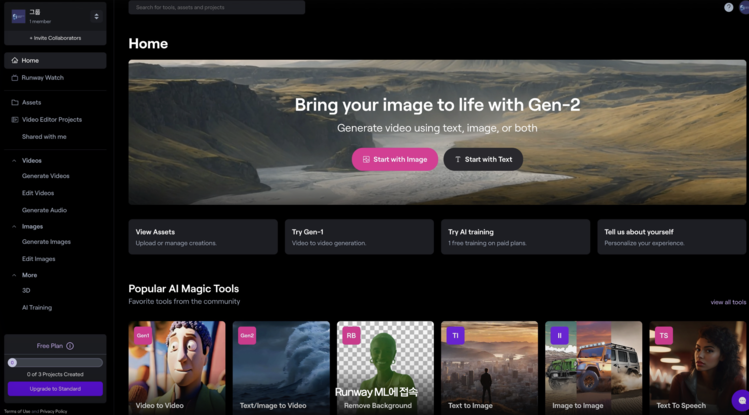The width and height of the screenshot is (749, 415).
Task: Open Text To Speech tool thumbnail
Action: (697, 368)
